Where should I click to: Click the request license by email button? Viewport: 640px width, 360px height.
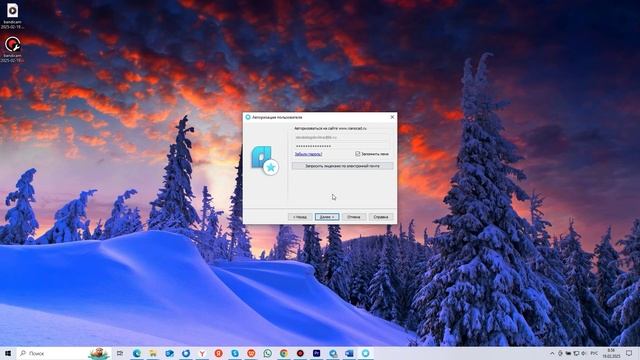[342, 166]
